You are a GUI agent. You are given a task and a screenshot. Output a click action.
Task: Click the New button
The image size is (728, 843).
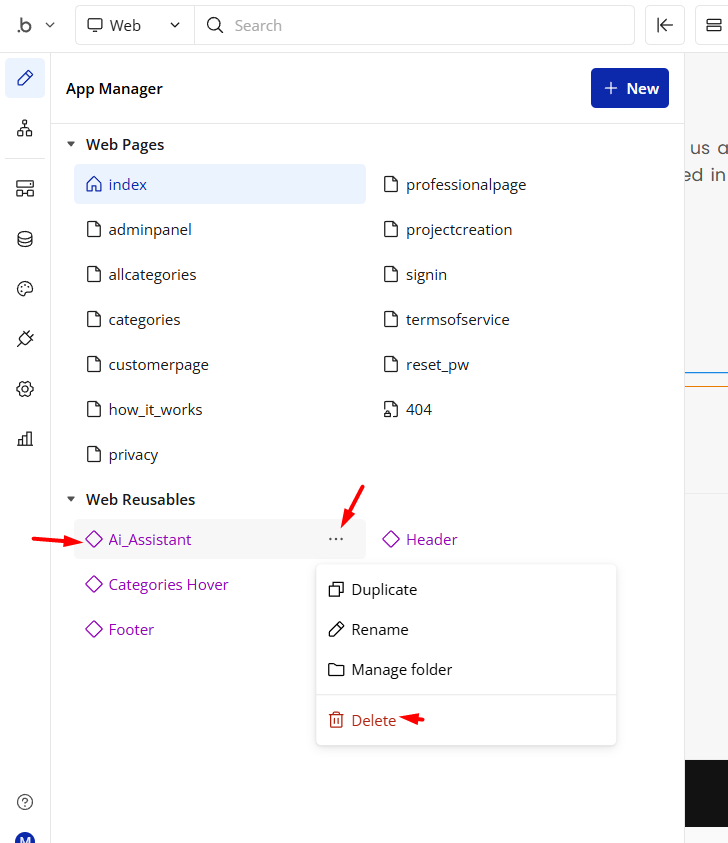pyautogui.click(x=629, y=88)
